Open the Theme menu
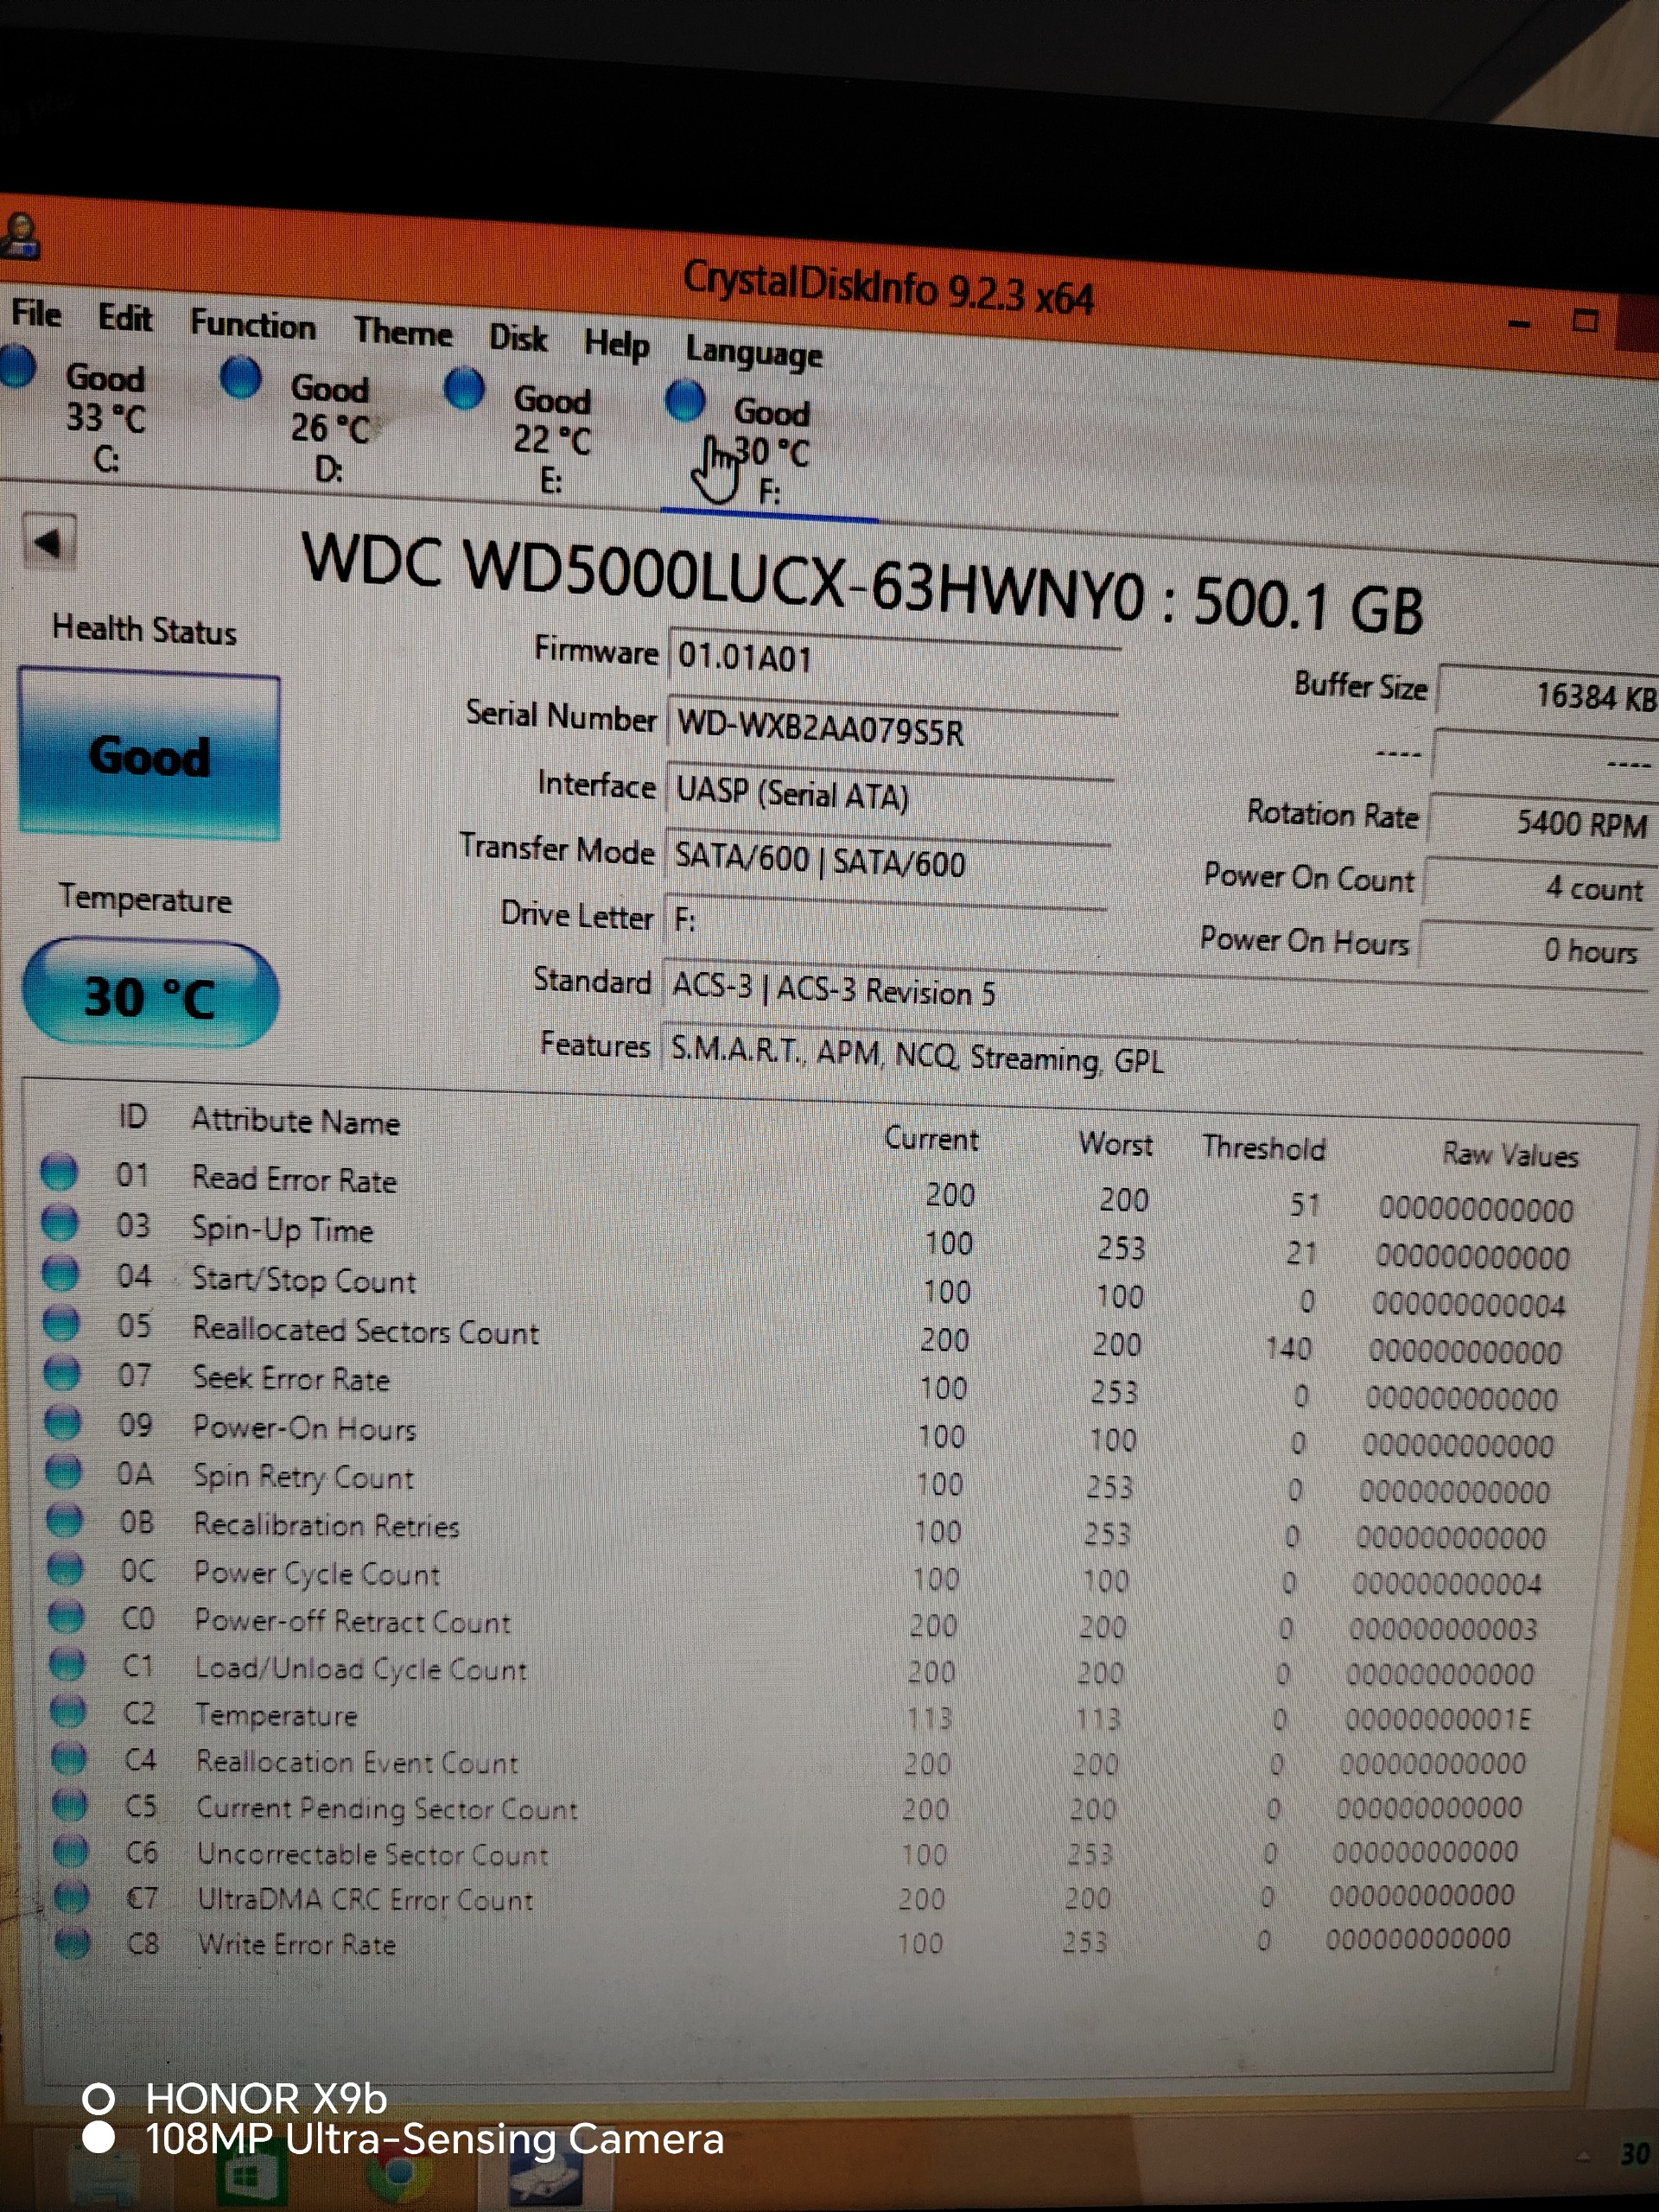 (402, 331)
